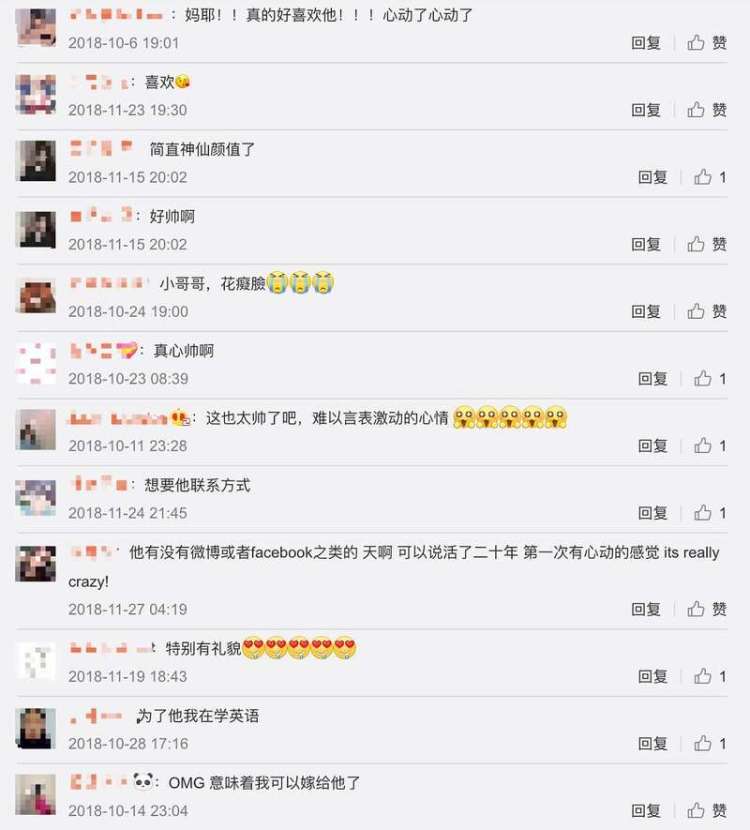Reply to the comment dated 2018-11-24 21:45
This screenshot has width=750, height=830.
click(x=653, y=512)
